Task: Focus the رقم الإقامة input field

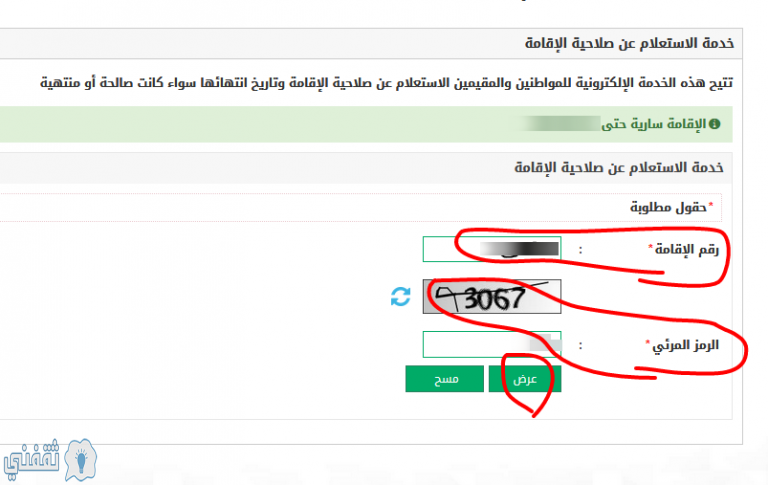Action: tap(492, 249)
